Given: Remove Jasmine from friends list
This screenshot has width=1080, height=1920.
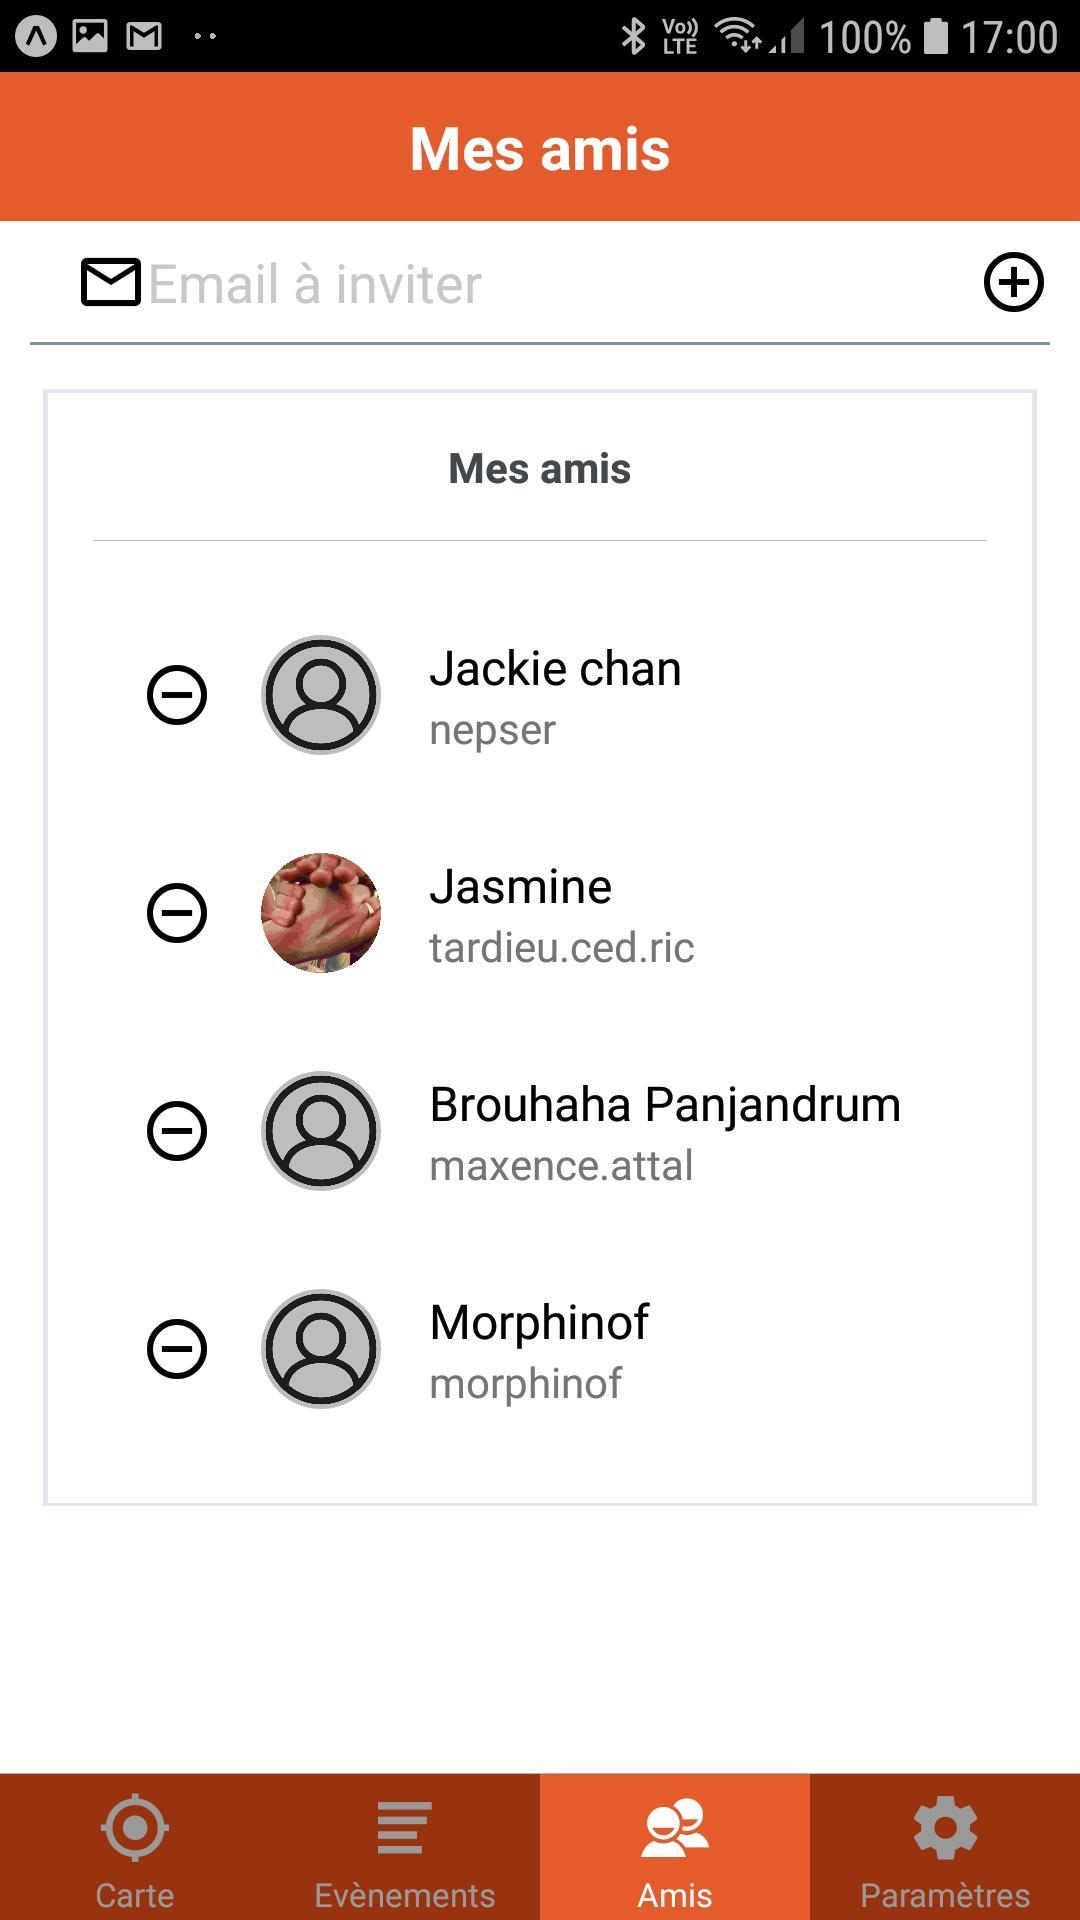Looking at the screenshot, I should click(177, 913).
